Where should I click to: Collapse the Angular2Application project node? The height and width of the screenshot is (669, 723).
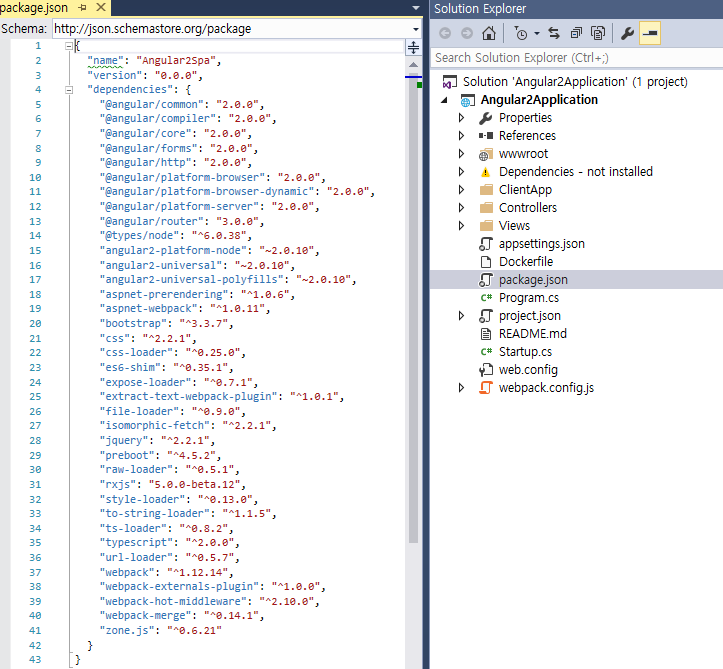tap(444, 100)
